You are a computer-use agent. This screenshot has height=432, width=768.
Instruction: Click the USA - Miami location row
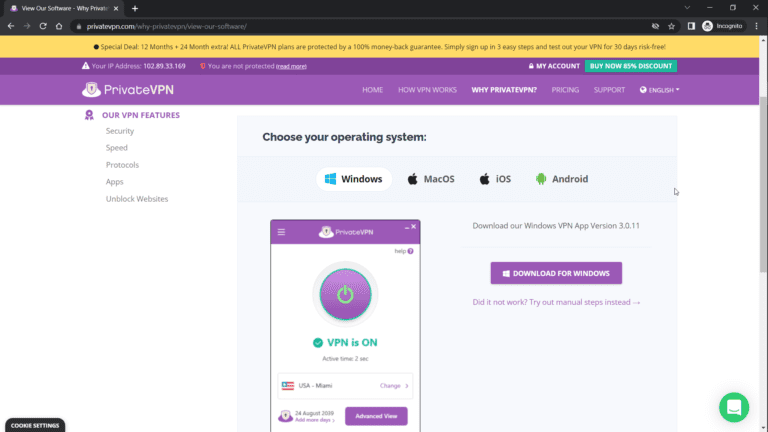tap(345, 386)
